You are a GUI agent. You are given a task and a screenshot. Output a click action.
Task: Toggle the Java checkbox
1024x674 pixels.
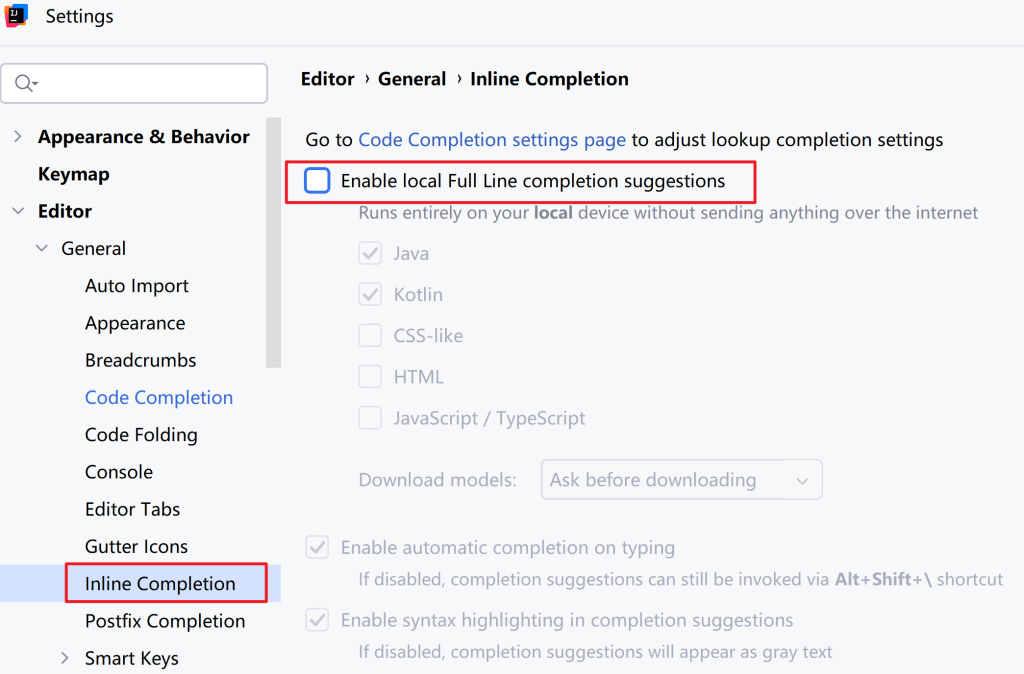pos(370,254)
